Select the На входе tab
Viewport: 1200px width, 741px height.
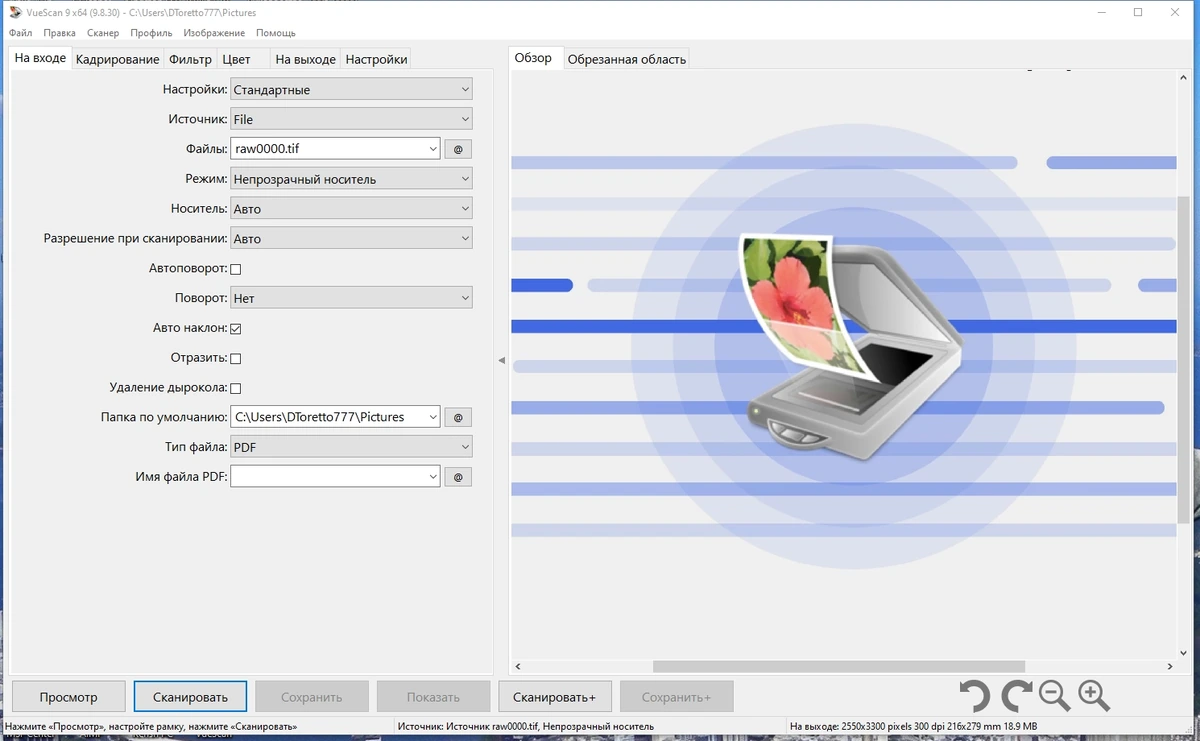tap(40, 58)
